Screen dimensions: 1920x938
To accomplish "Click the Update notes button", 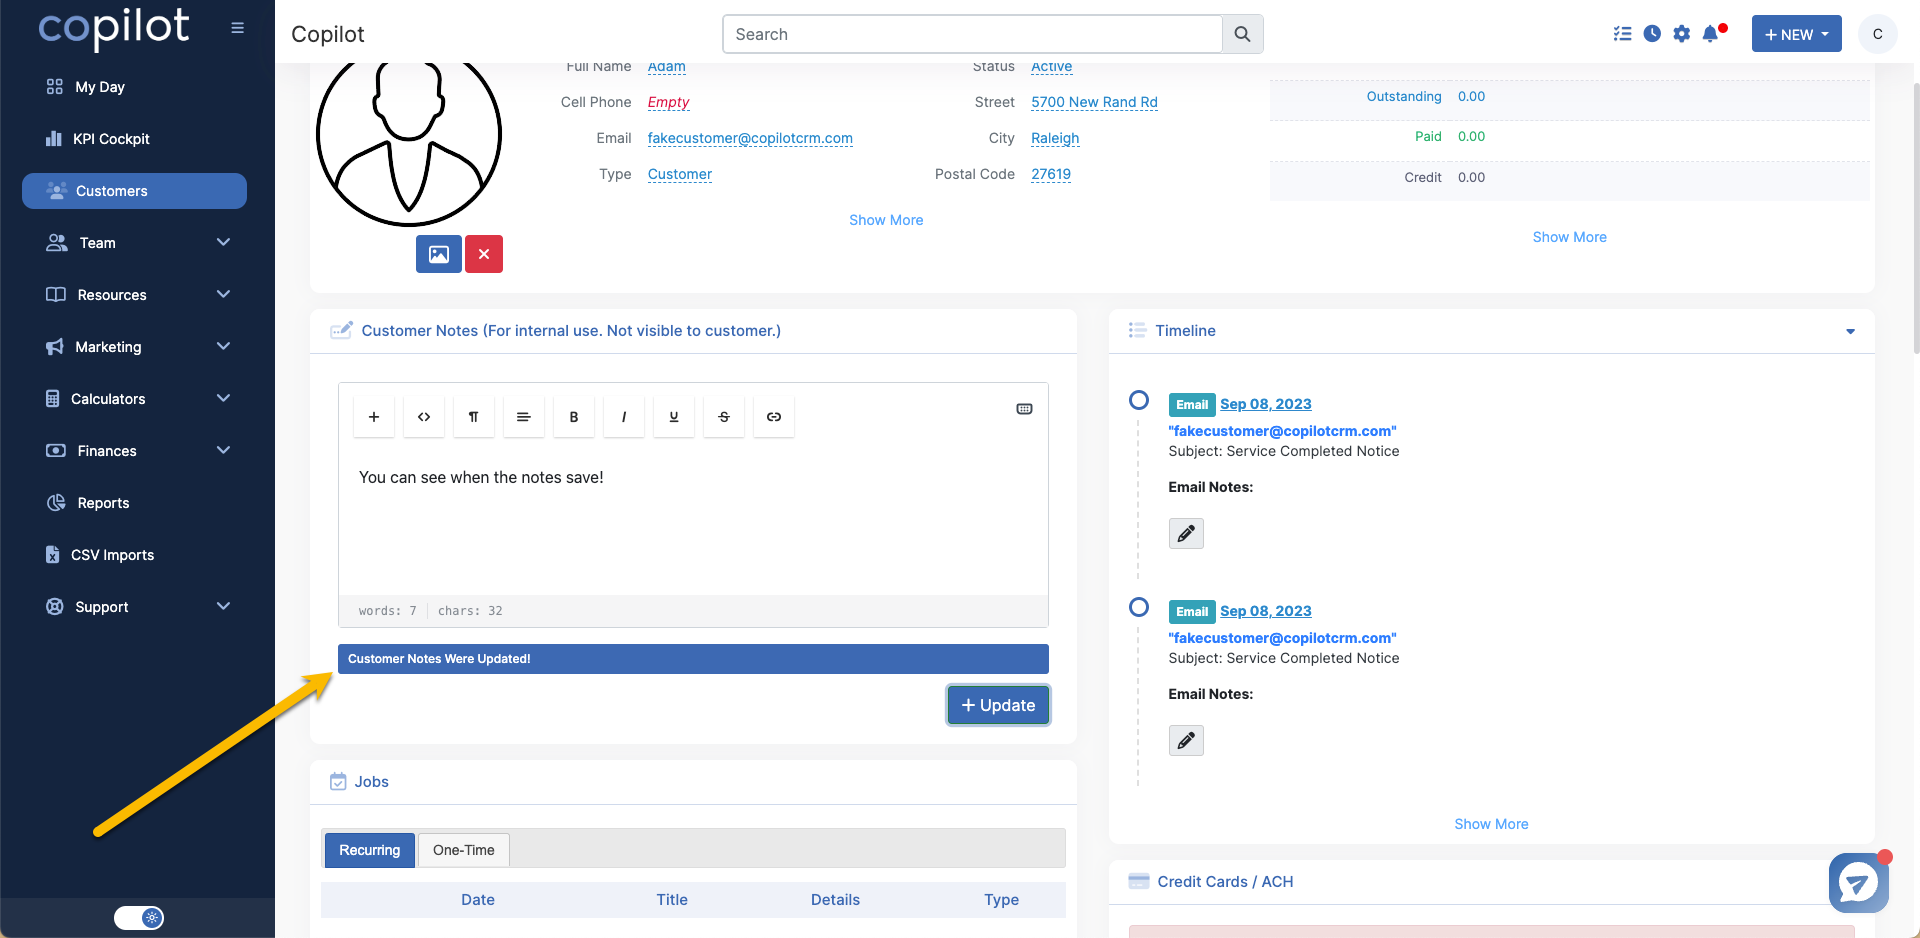I will (x=998, y=705).
